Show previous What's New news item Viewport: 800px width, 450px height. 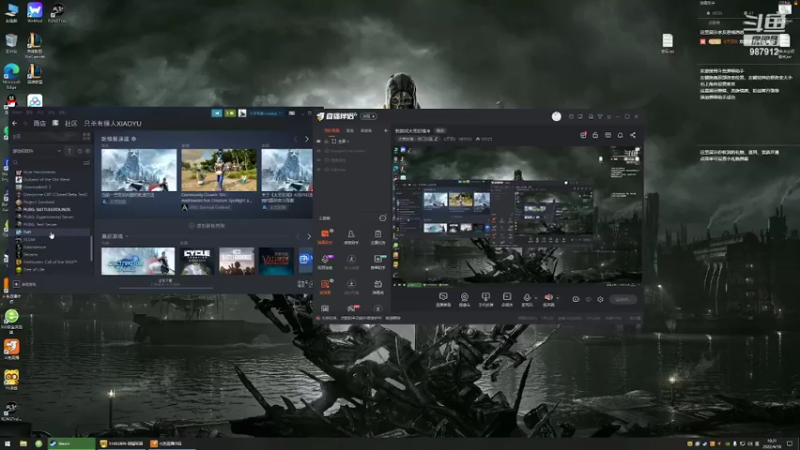tap(295, 139)
